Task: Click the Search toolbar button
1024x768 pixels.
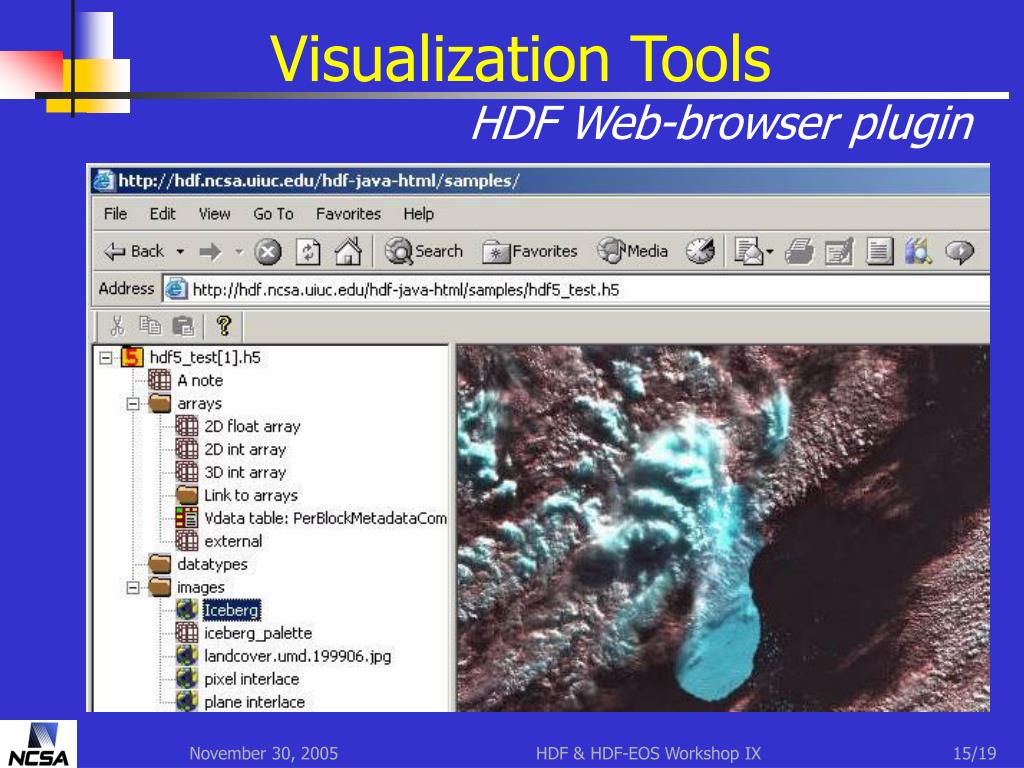Action: [x=423, y=251]
